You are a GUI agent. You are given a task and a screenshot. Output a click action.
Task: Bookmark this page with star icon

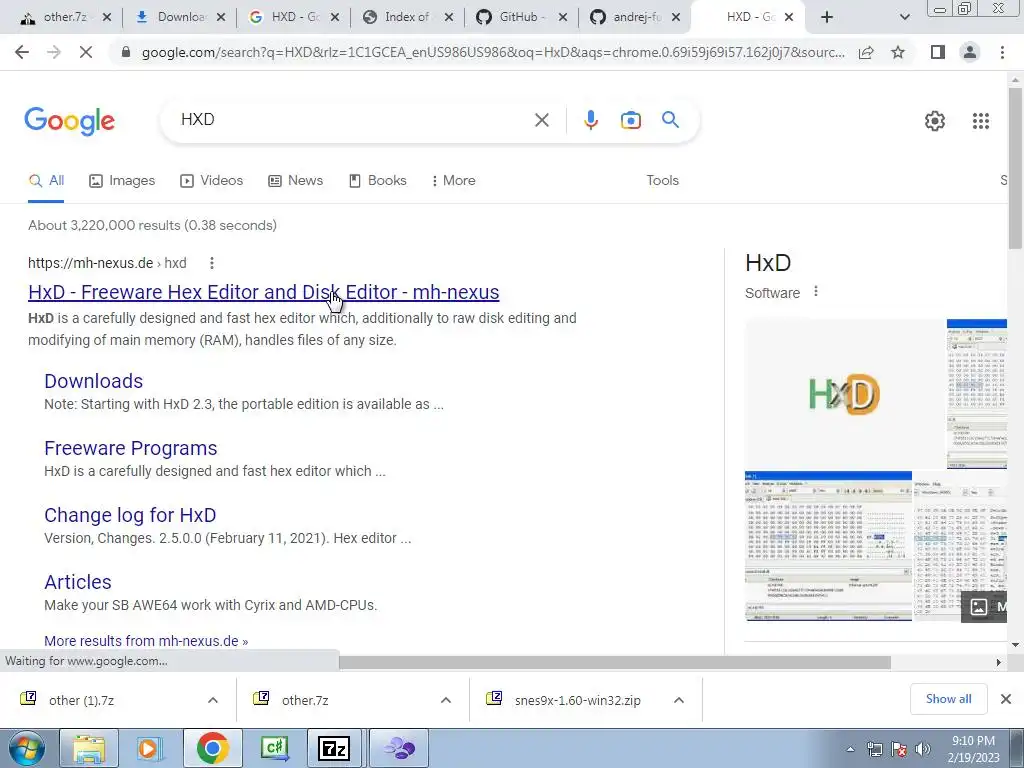point(898,52)
